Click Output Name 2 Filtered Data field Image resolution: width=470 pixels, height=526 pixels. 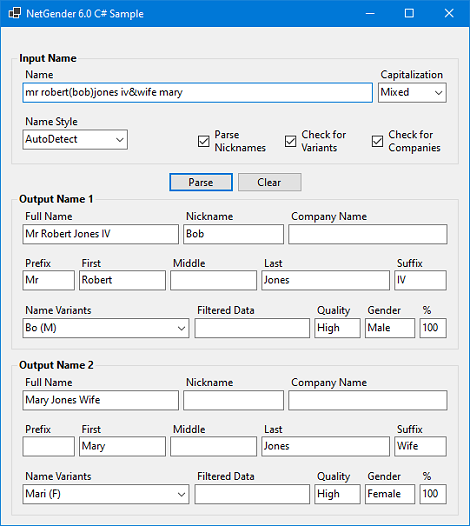pyautogui.click(x=252, y=494)
